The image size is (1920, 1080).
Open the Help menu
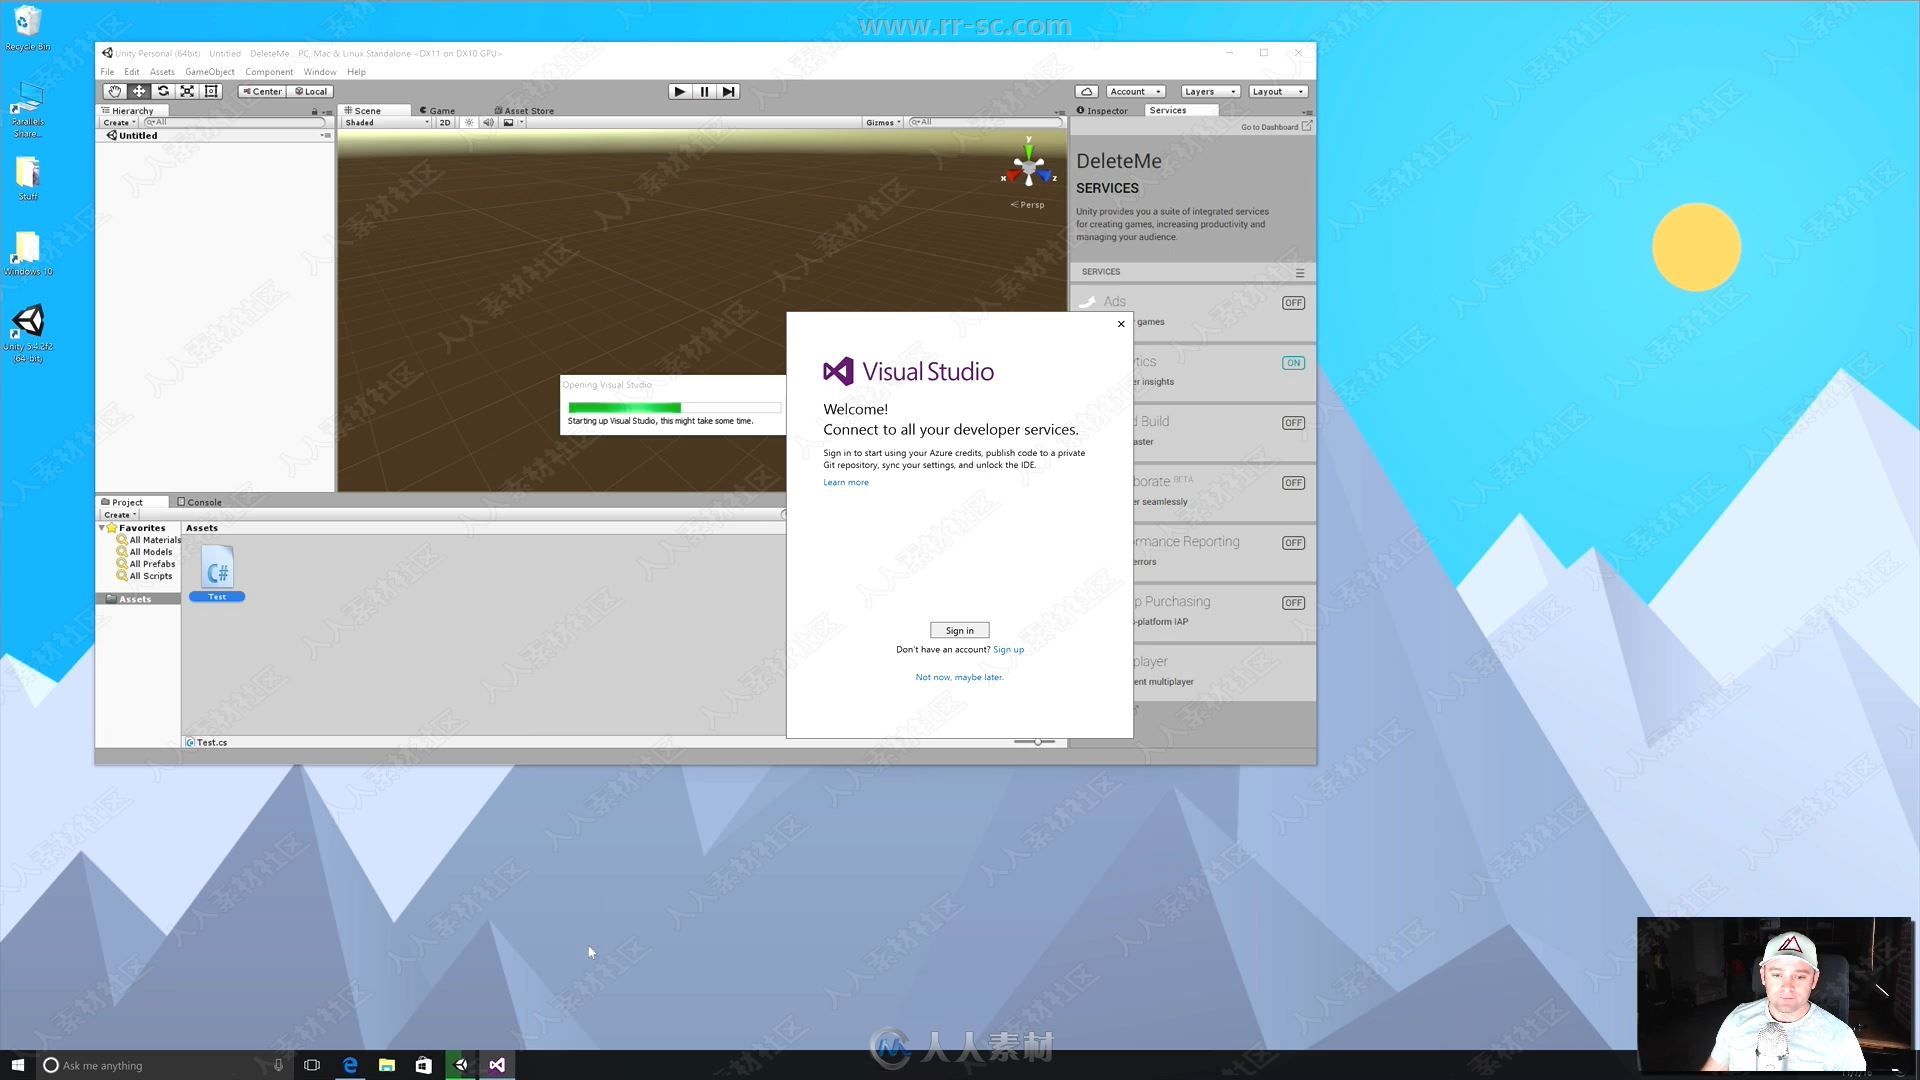pos(356,72)
